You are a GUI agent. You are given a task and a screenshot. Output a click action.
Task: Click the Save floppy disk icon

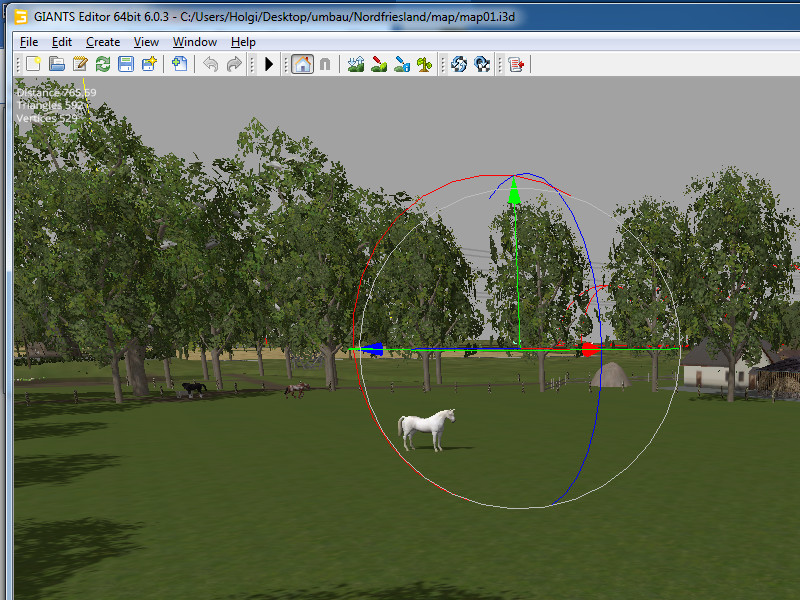point(126,64)
